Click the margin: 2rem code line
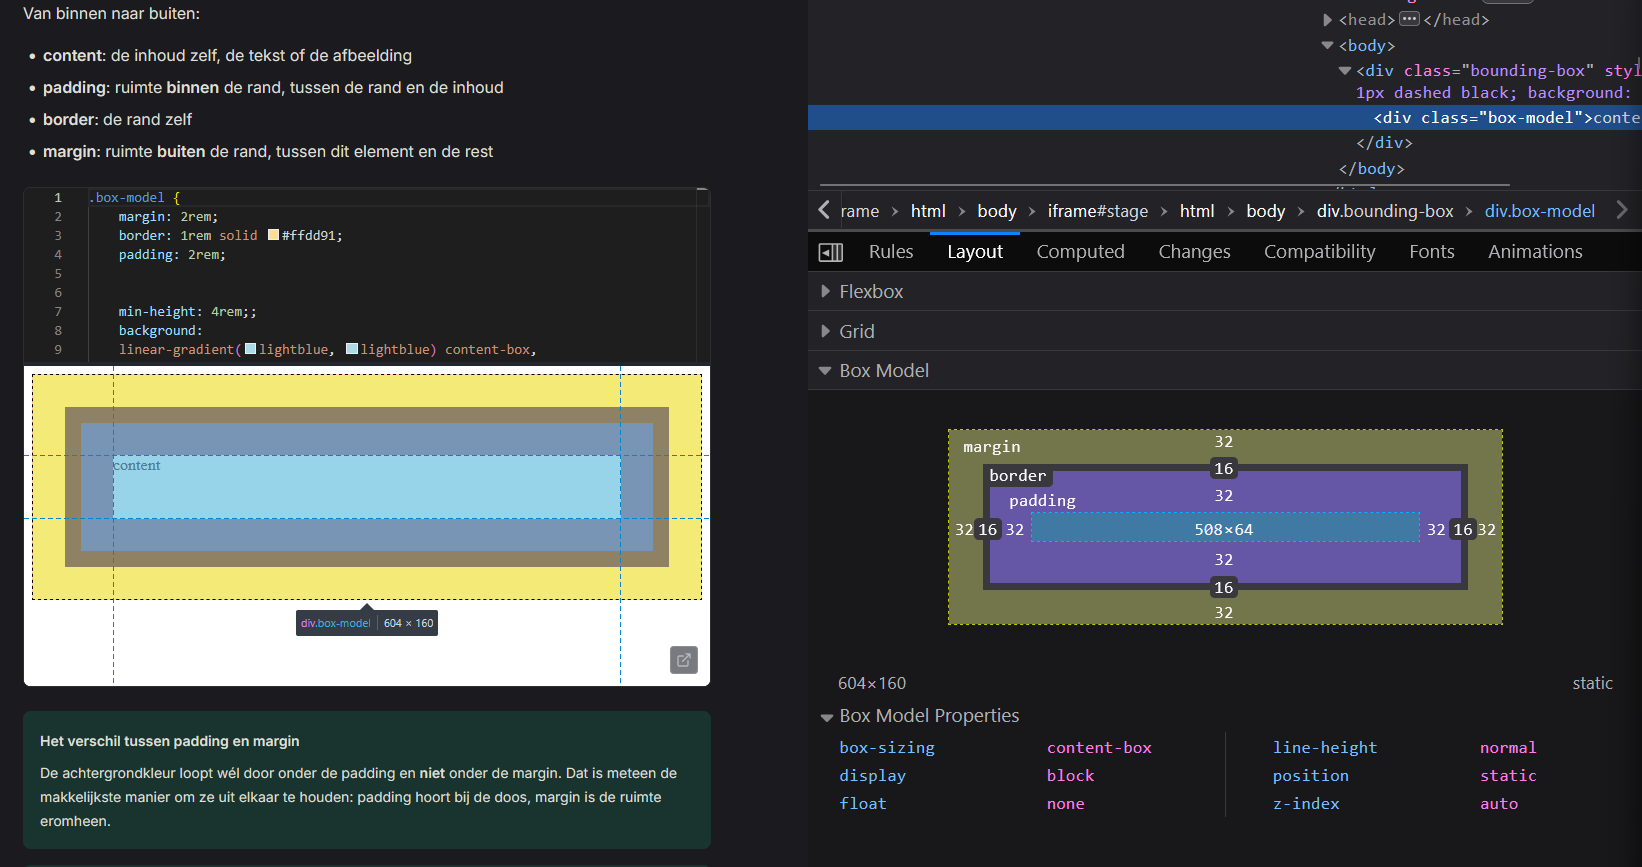This screenshot has height=867, width=1642. [168, 216]
